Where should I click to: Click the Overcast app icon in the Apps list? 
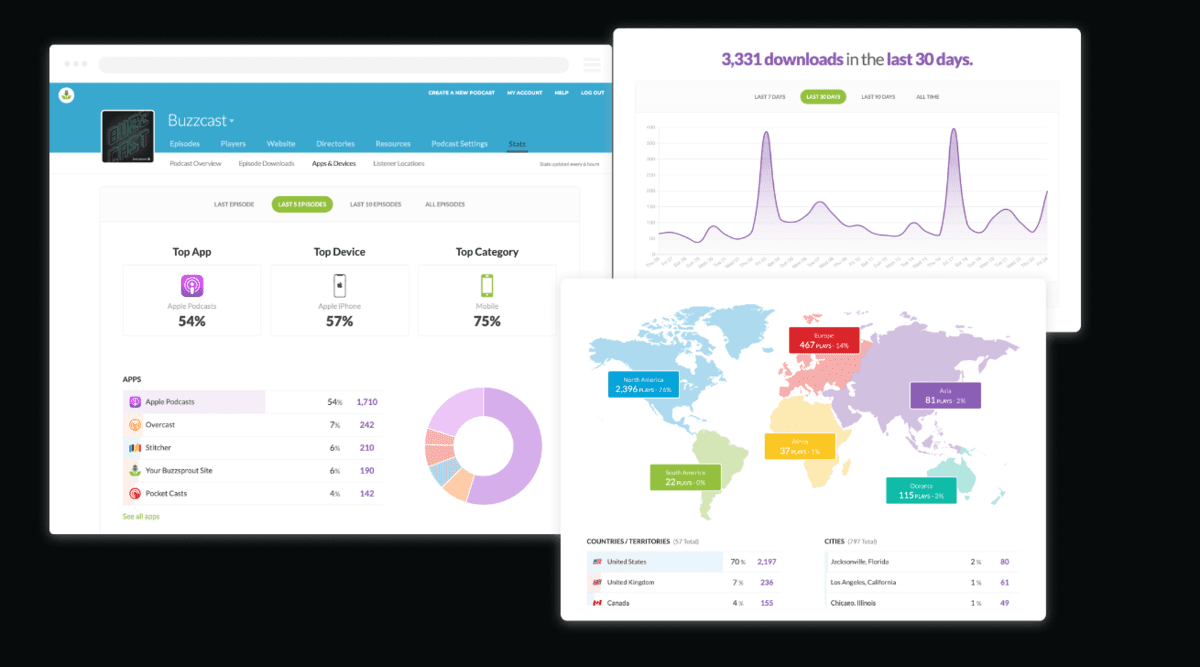(x=135, y=425)
